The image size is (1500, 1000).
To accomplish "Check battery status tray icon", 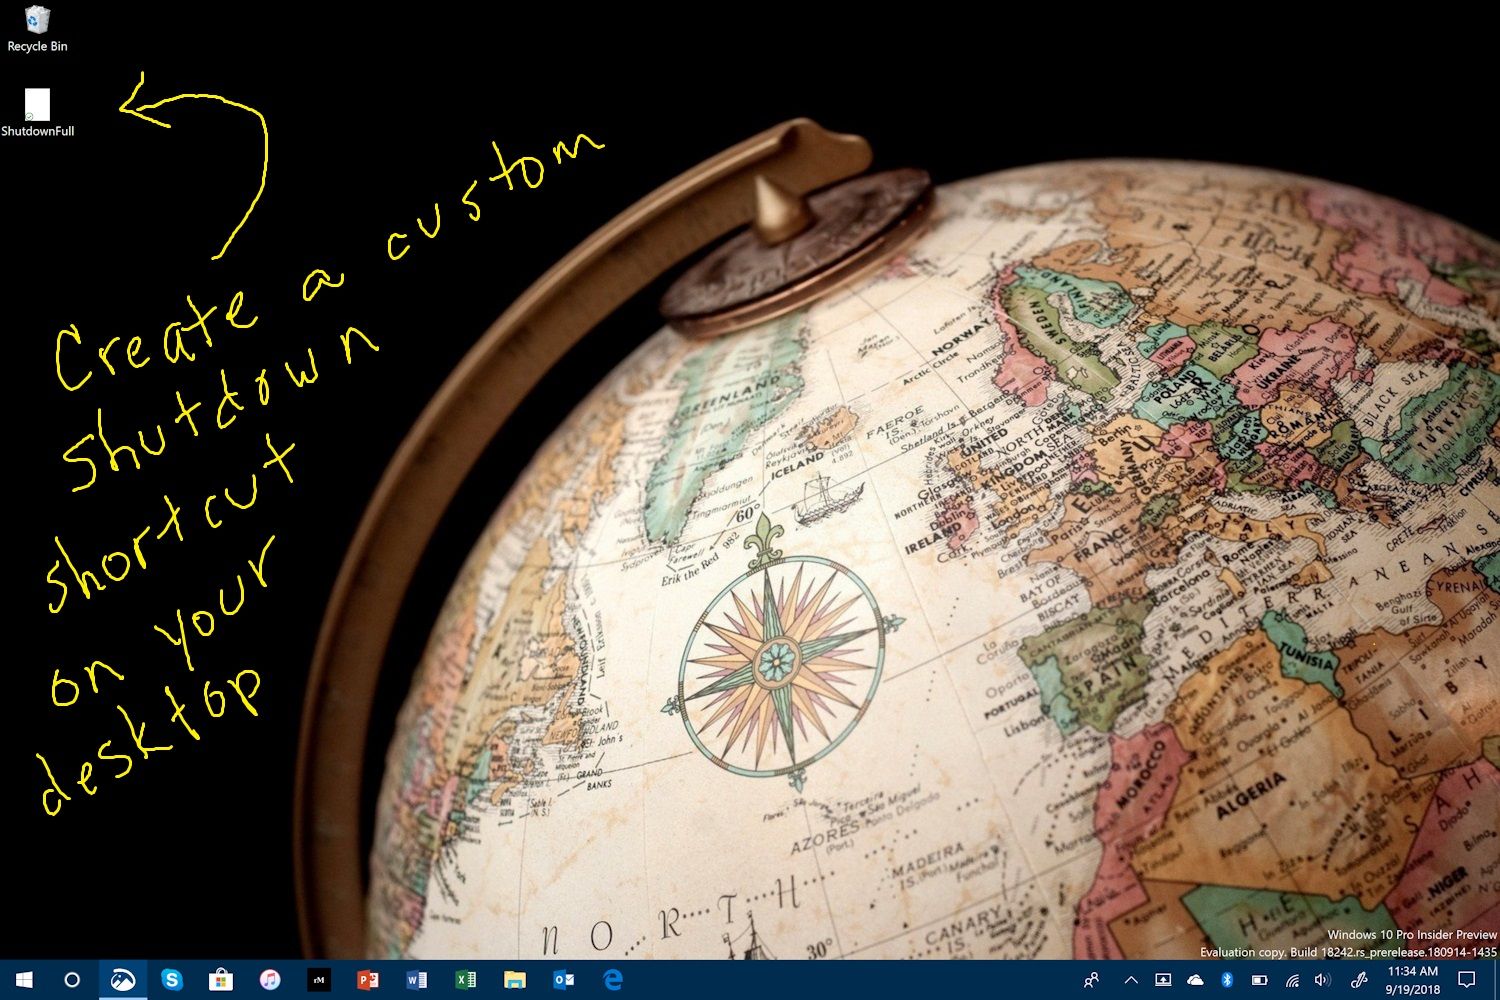I will (x=1260, y=980).
